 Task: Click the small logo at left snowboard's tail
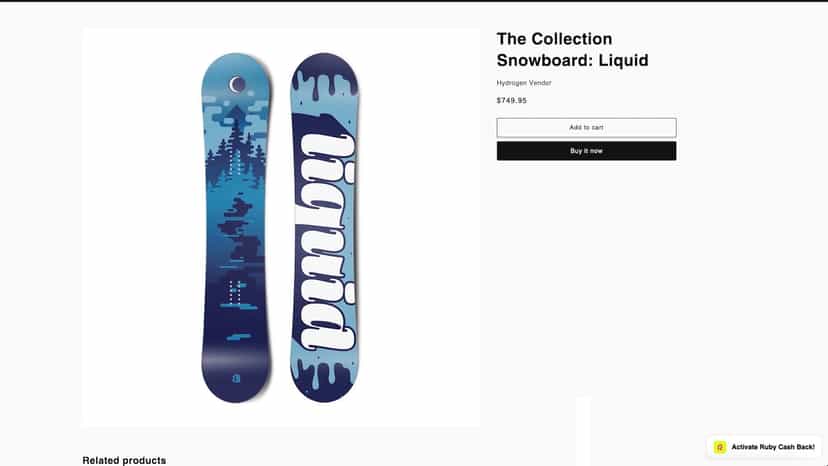(236, 378)
